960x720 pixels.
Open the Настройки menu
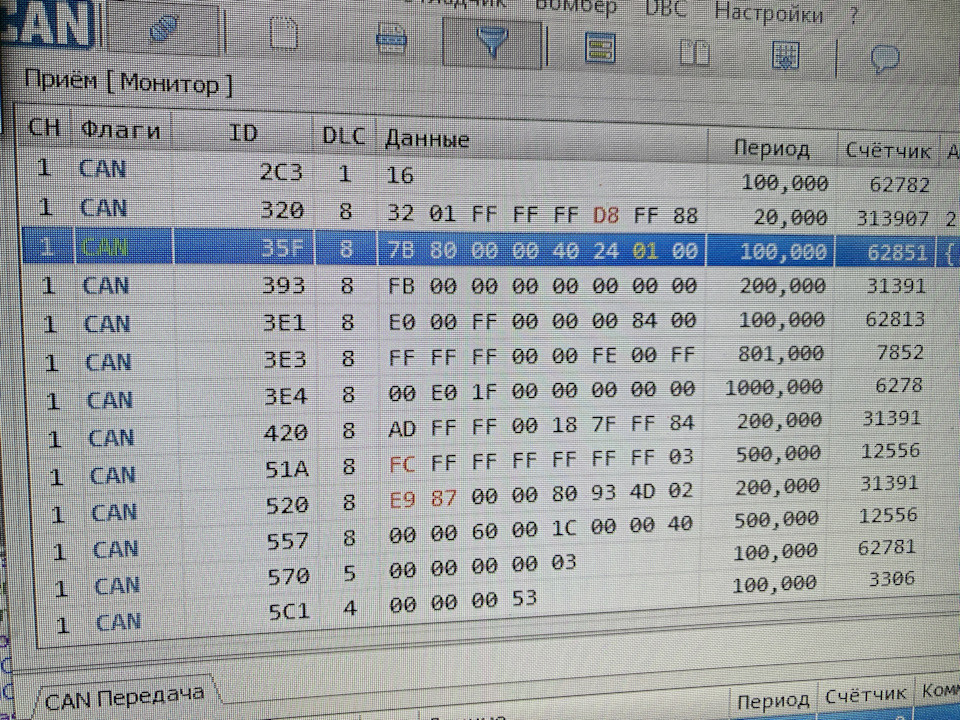(x=769, y=12)
